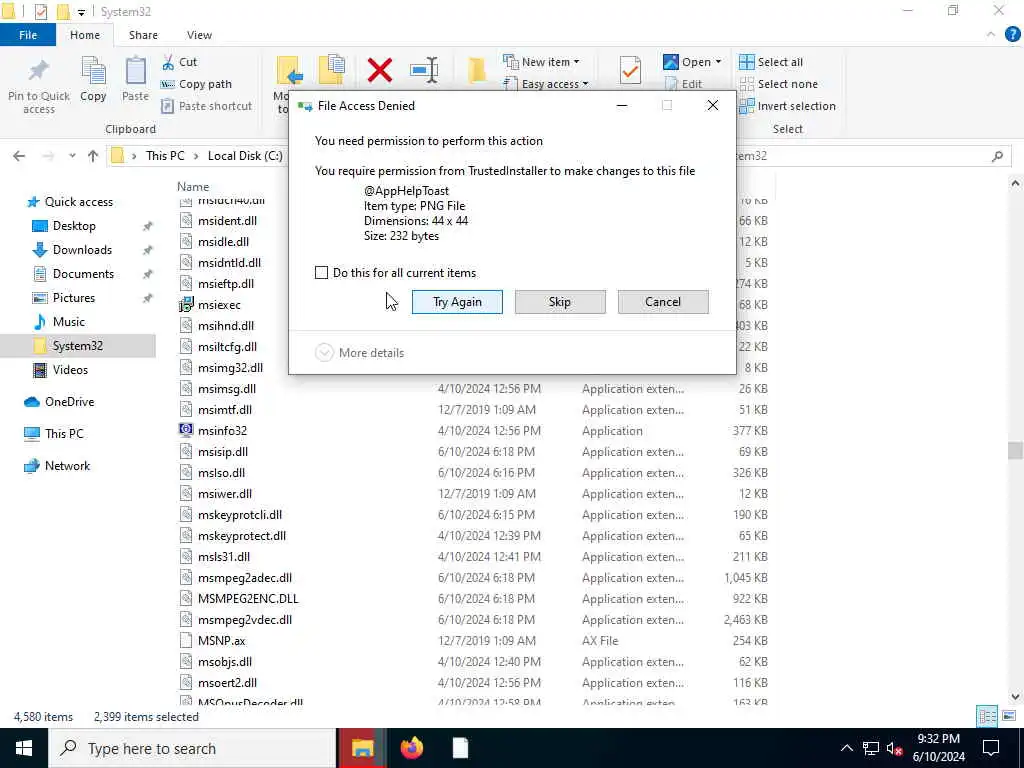Click the red Delete X icon
This screenshot has width=1024, height=768.
pos(379,71)
